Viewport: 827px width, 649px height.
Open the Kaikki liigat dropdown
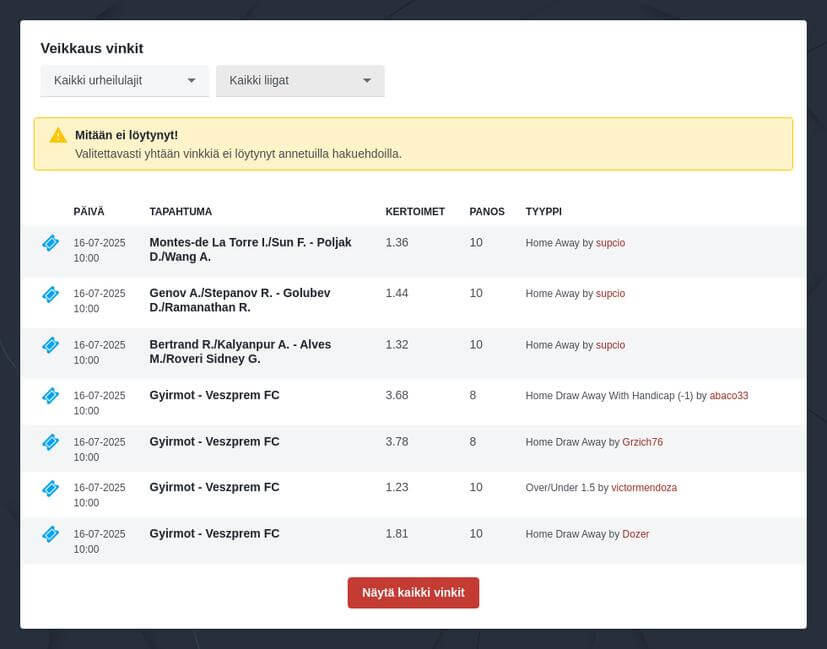pyautogui.click(x=300, y=81)
